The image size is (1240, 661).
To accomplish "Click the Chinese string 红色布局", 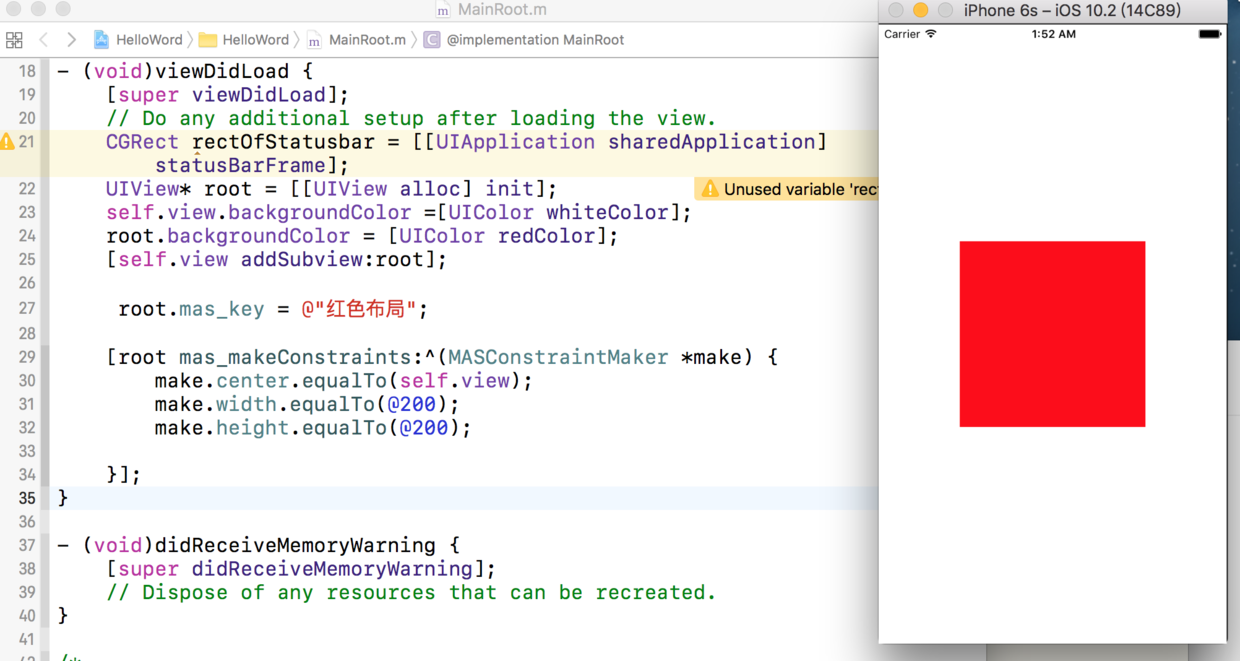I will pos(365,309).
